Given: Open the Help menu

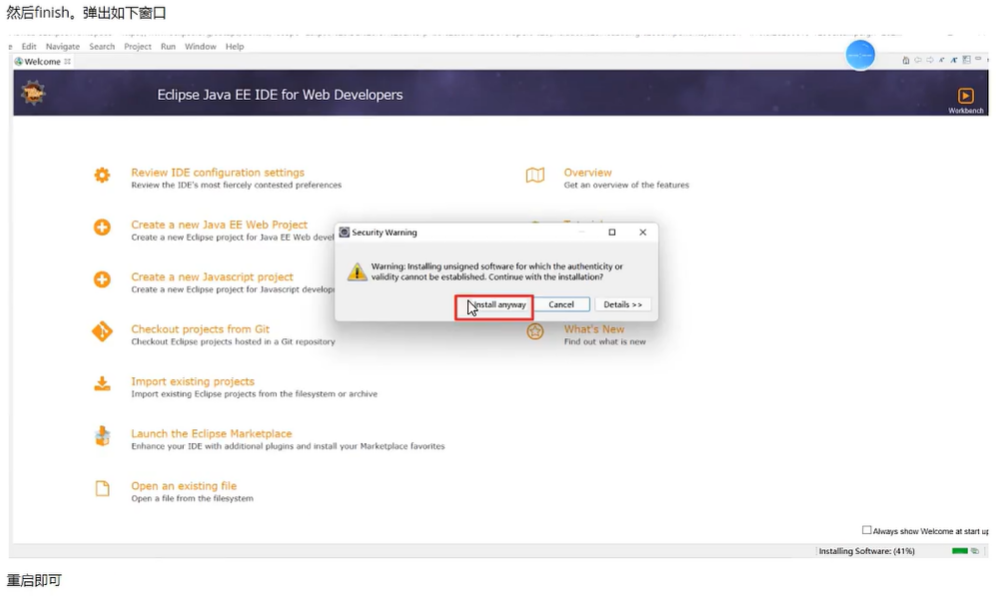Looking at the screenshot, I should click(x=234, y=46).
